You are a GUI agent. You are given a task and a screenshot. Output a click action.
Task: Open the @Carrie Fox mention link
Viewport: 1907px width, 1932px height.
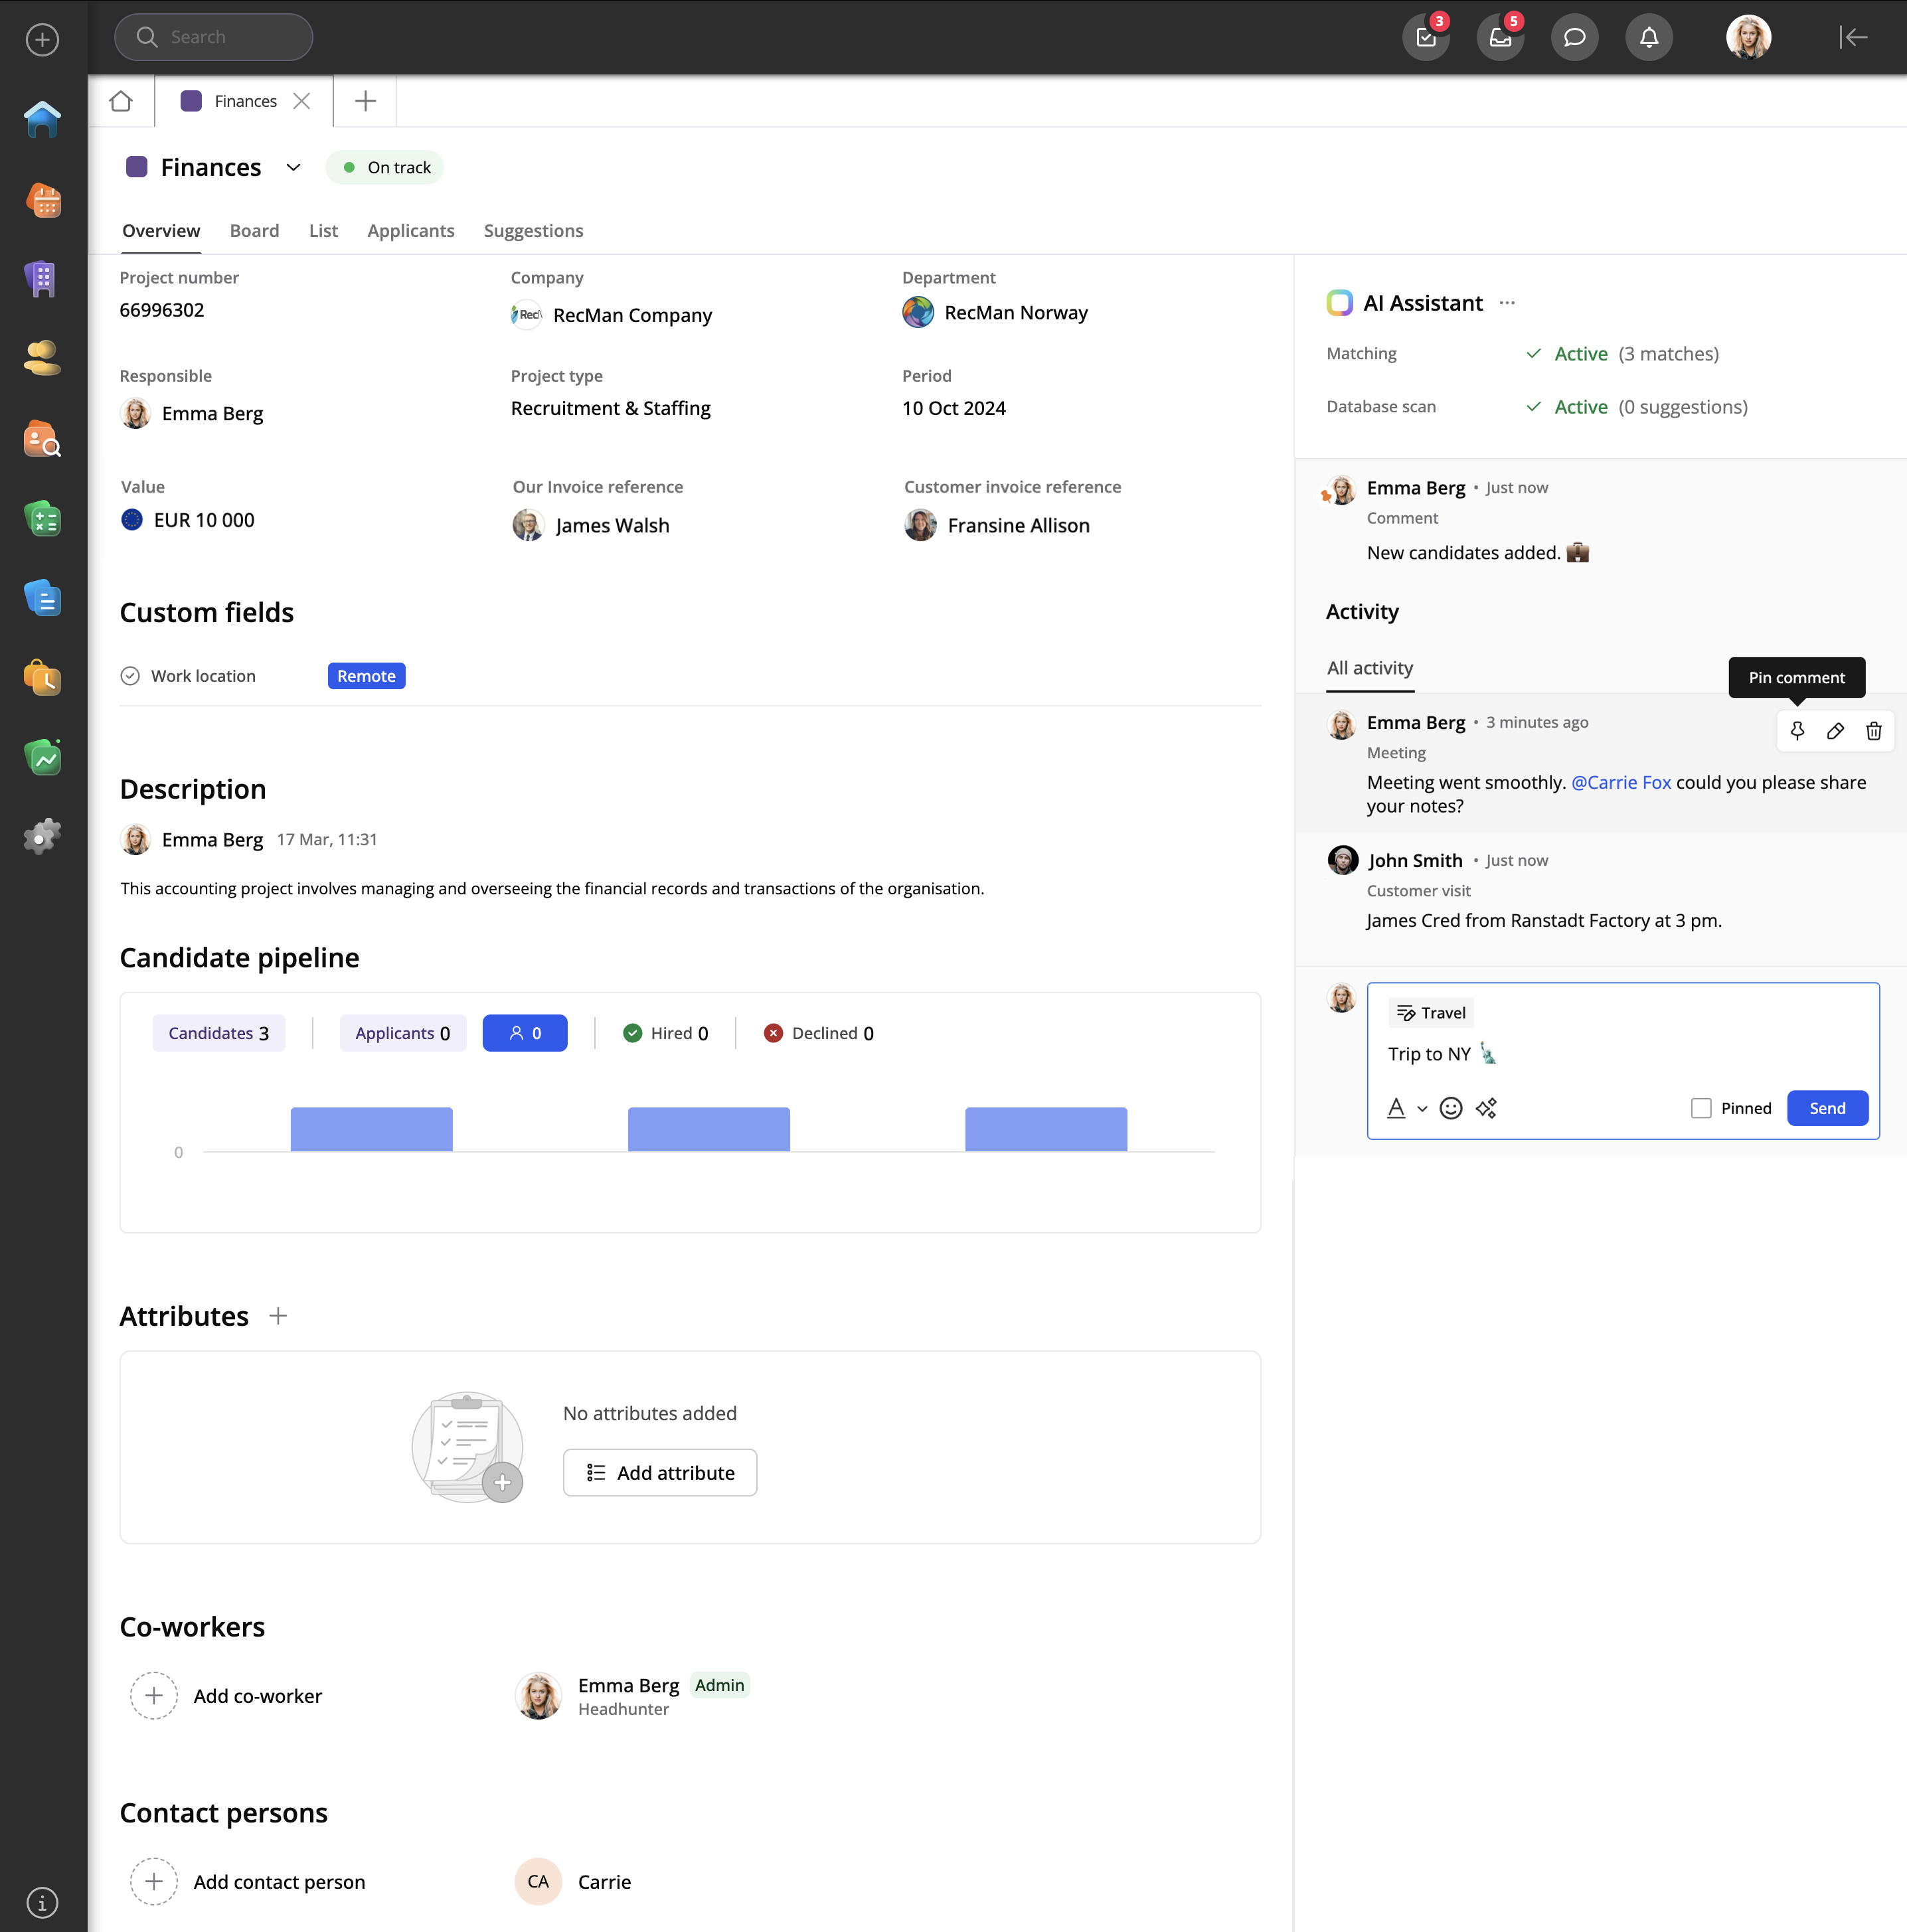[x=1621, y=782]
